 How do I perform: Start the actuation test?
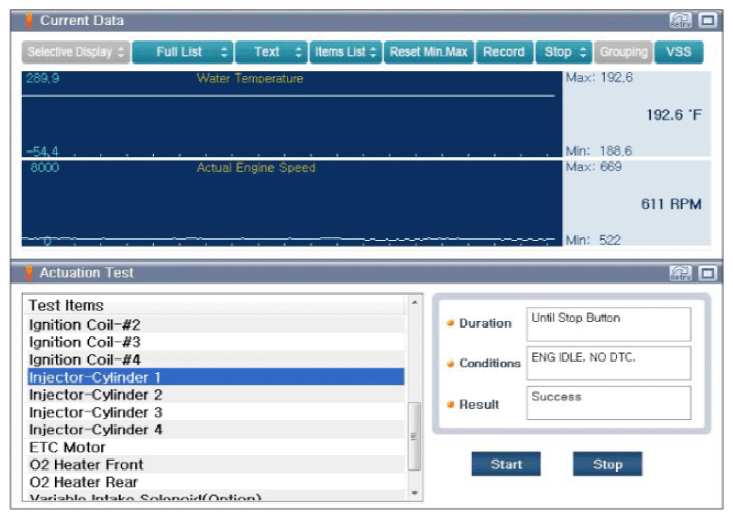point(506,464)
